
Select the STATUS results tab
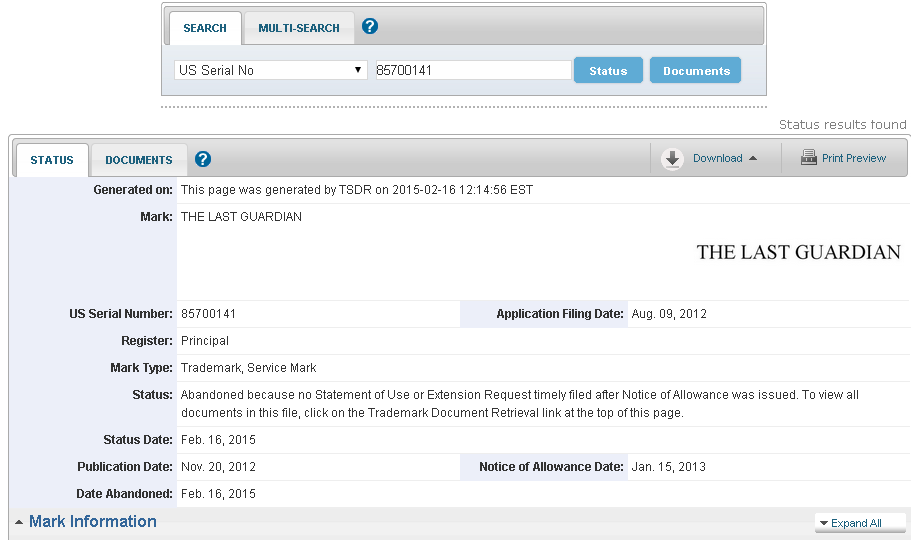tap(52, 160)
